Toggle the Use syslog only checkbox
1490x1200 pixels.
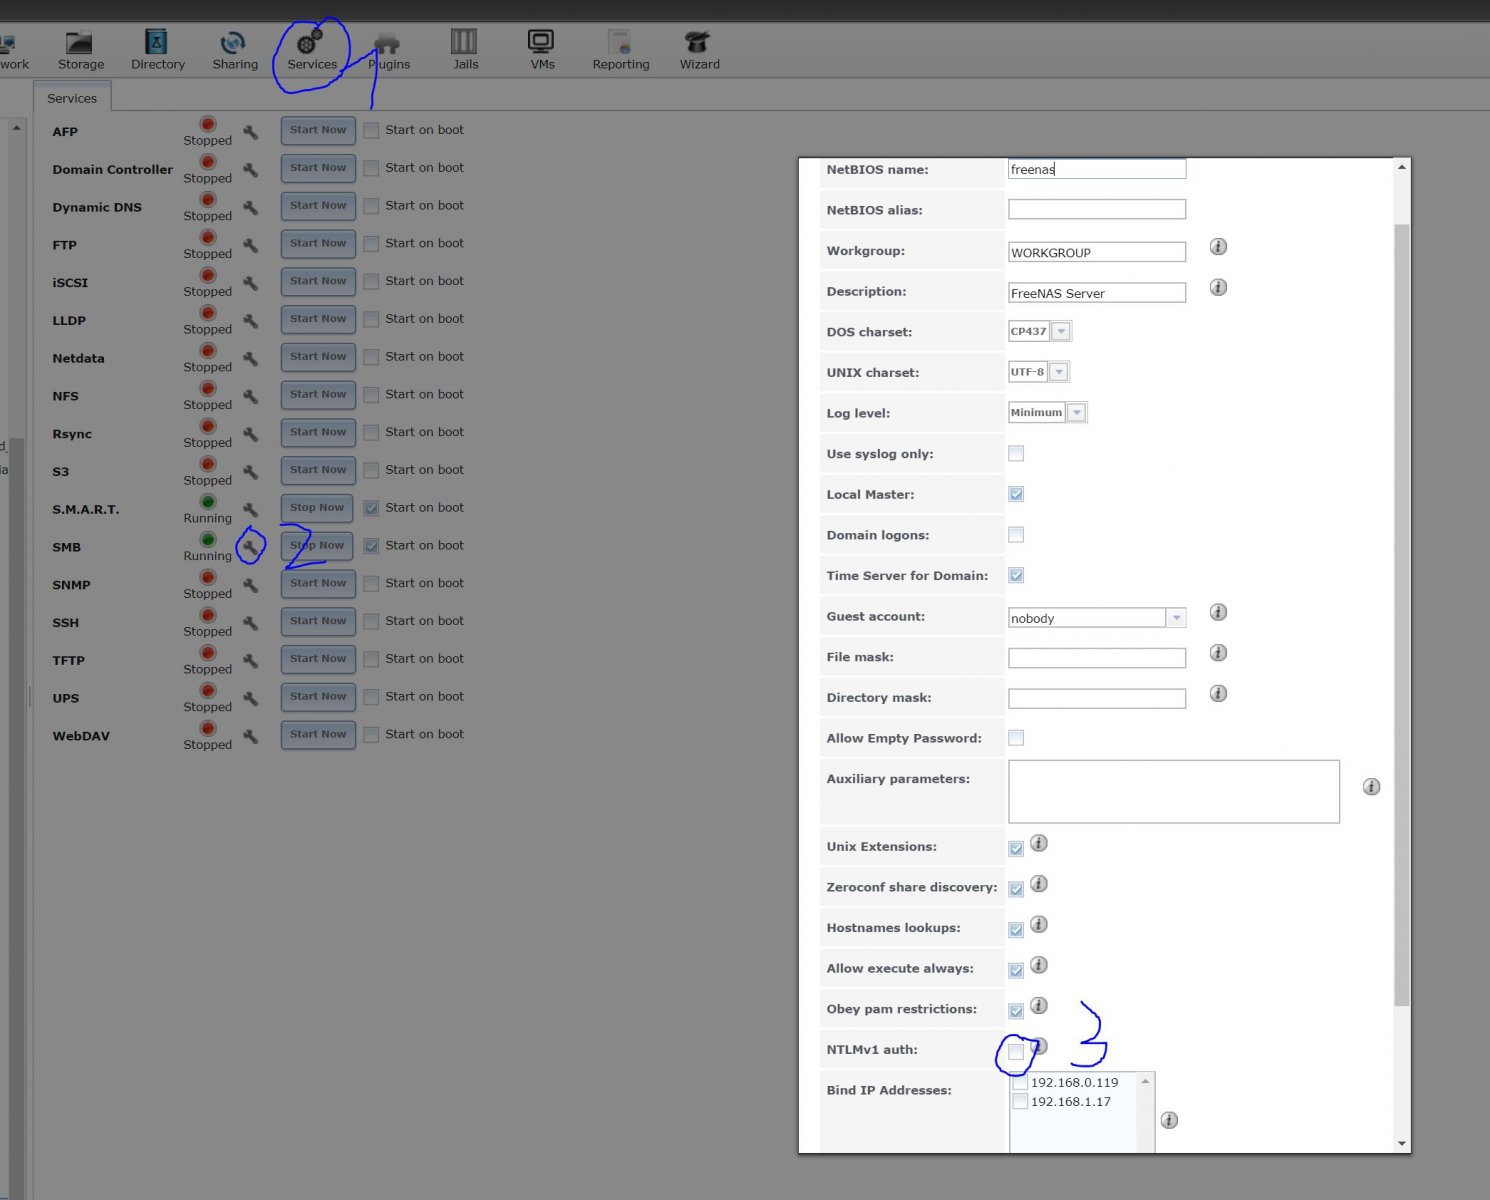[1016, 453]
